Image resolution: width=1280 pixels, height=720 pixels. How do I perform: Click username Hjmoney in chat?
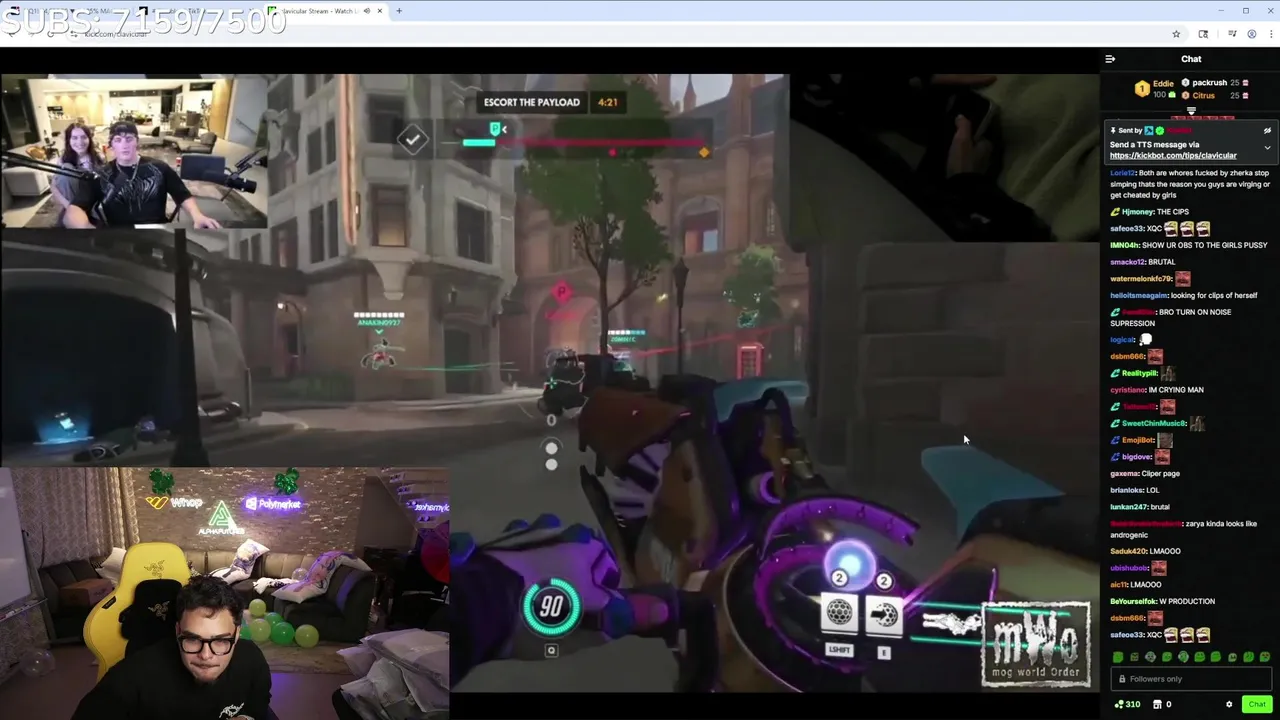point(1137,212)
